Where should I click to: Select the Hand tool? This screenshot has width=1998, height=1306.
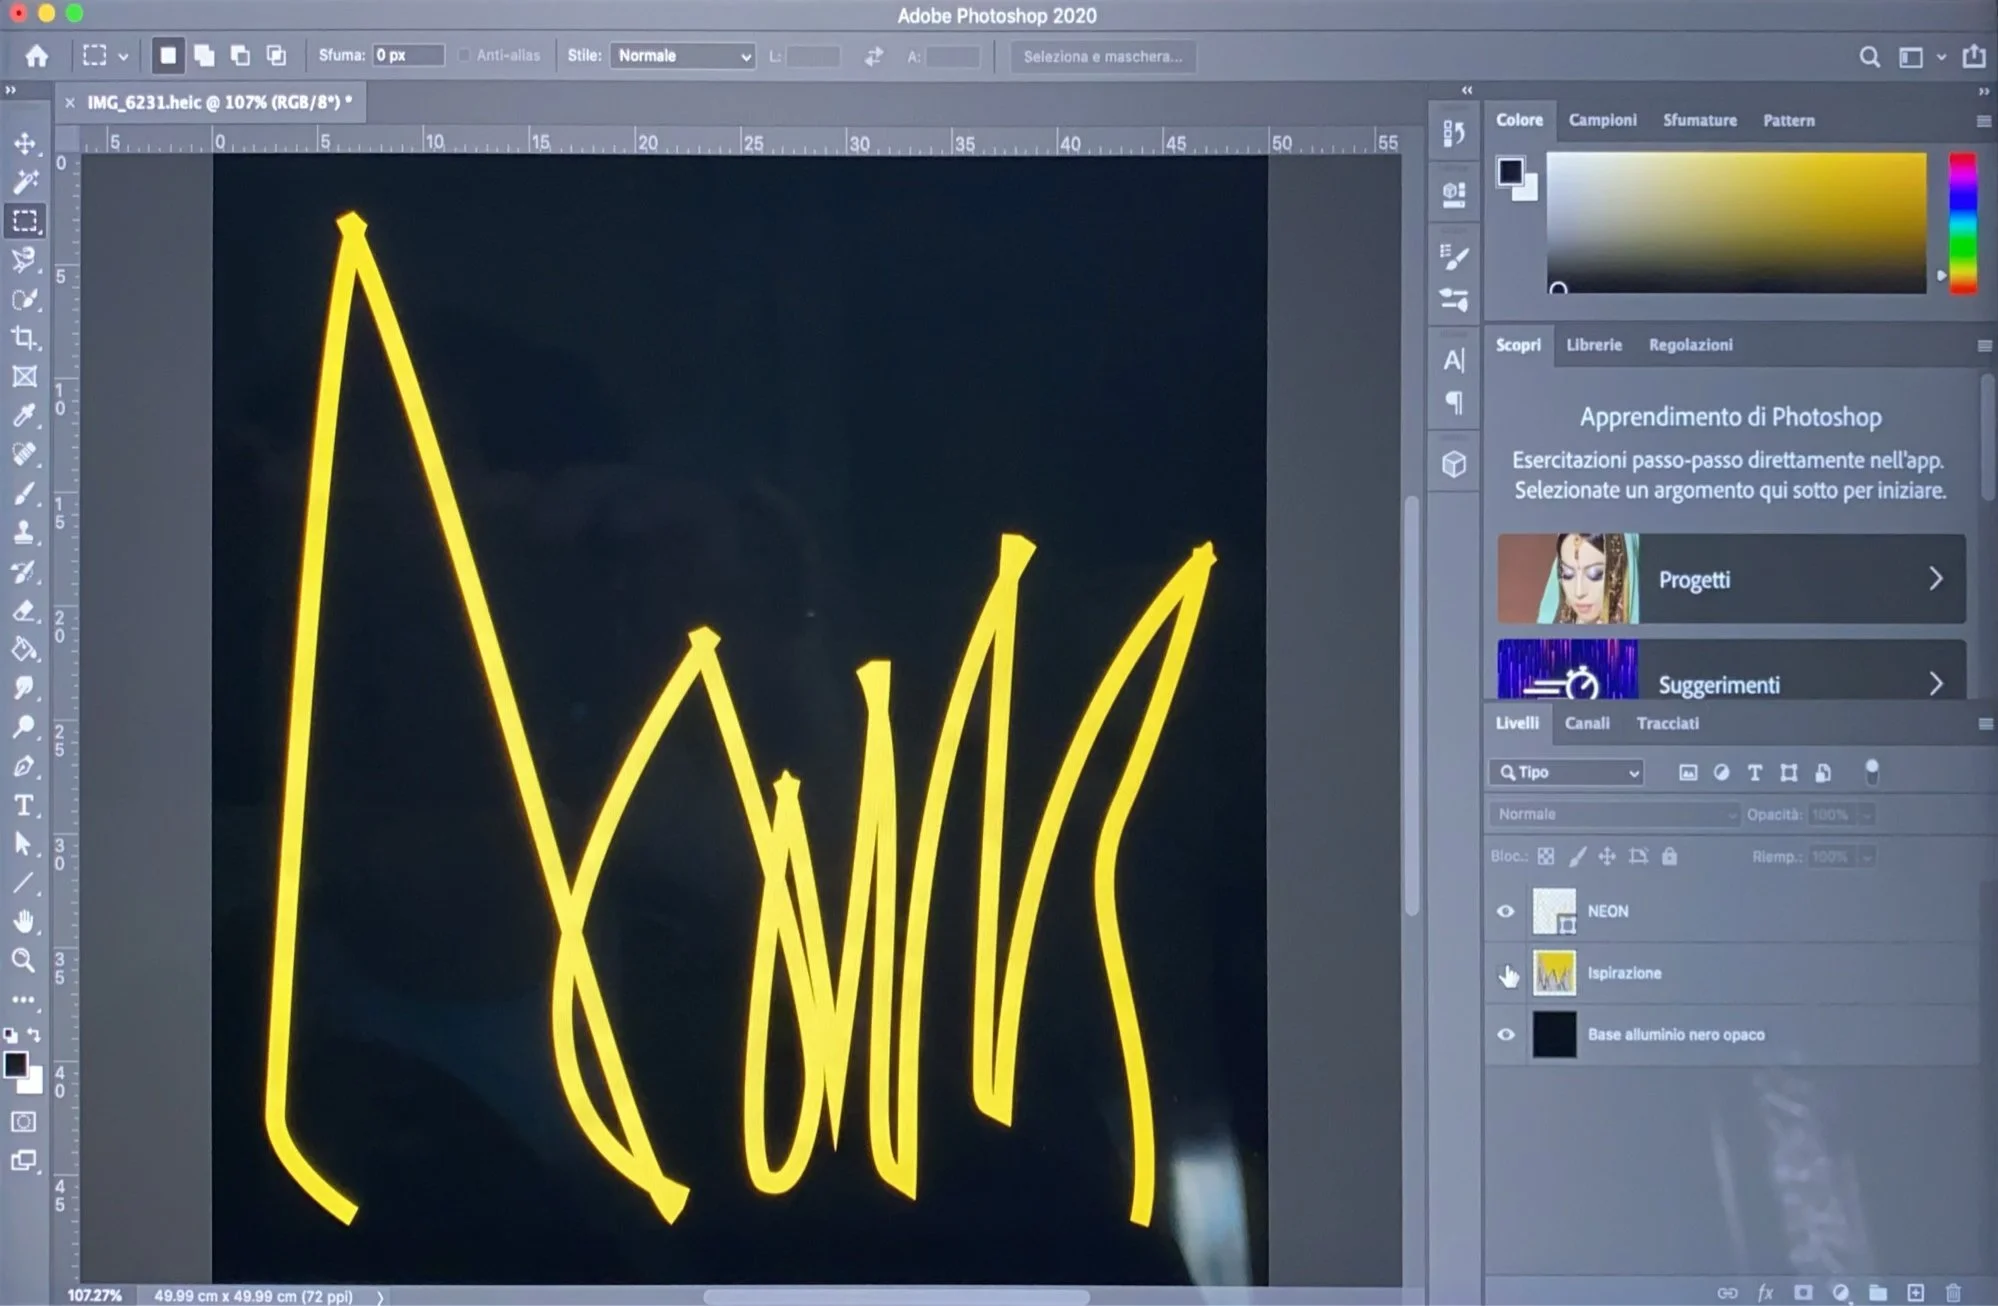24,921
